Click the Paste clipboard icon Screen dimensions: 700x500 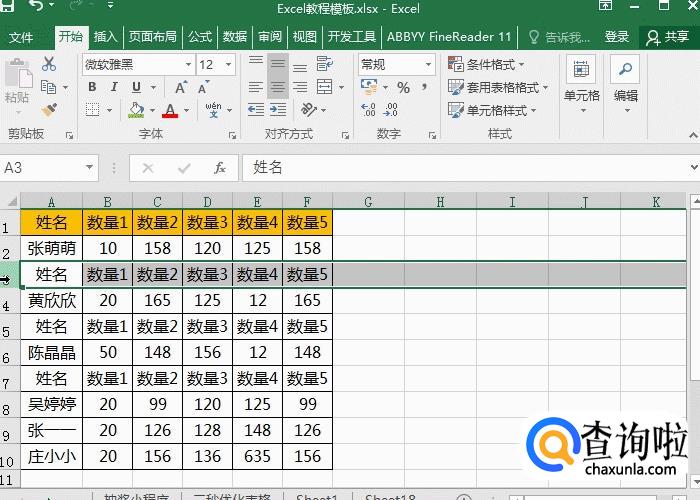(x=18, y=74)
